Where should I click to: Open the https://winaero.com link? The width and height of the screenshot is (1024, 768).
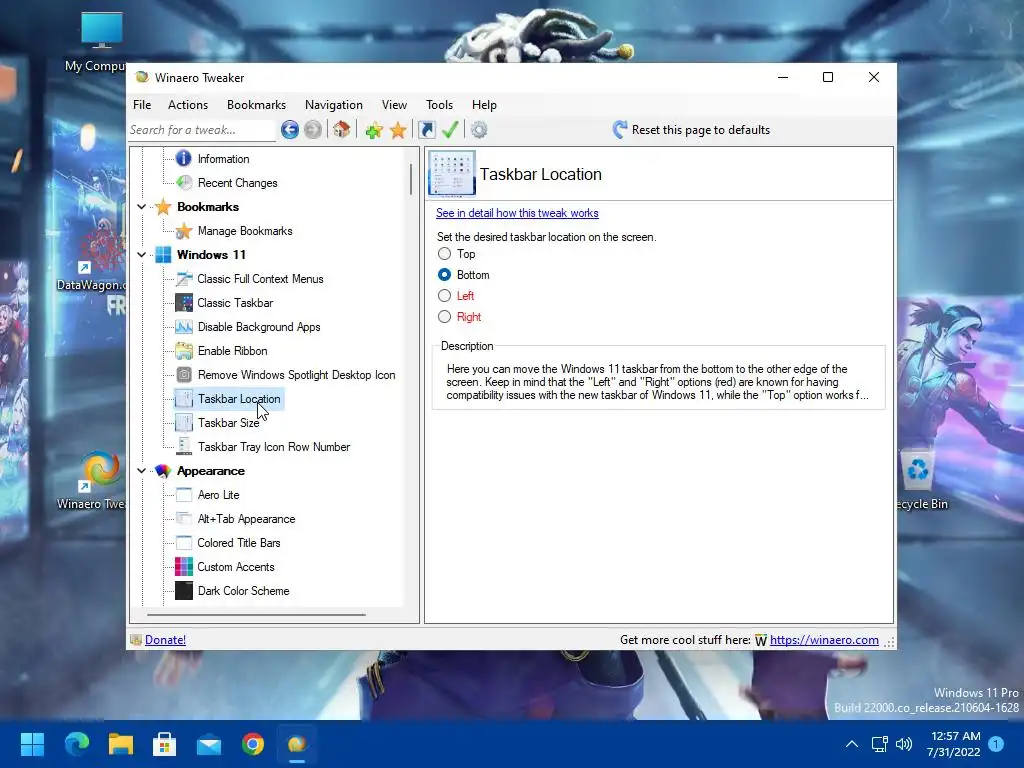click(x=824, y=640)
